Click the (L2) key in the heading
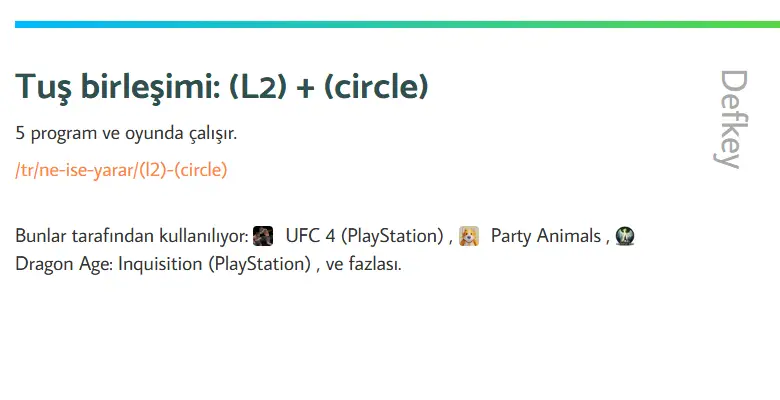This screenshot has height=400, width=780. (258, 87)
